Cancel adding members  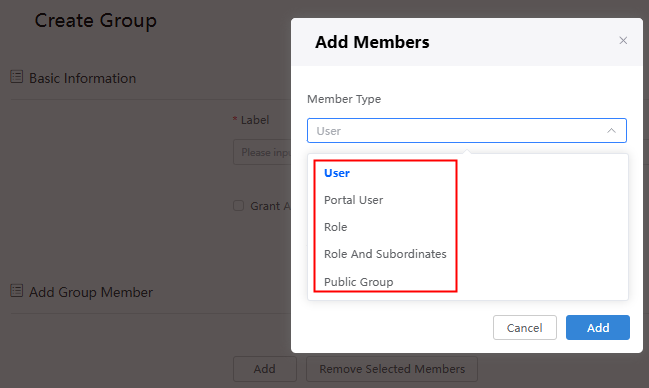(524, 328)
